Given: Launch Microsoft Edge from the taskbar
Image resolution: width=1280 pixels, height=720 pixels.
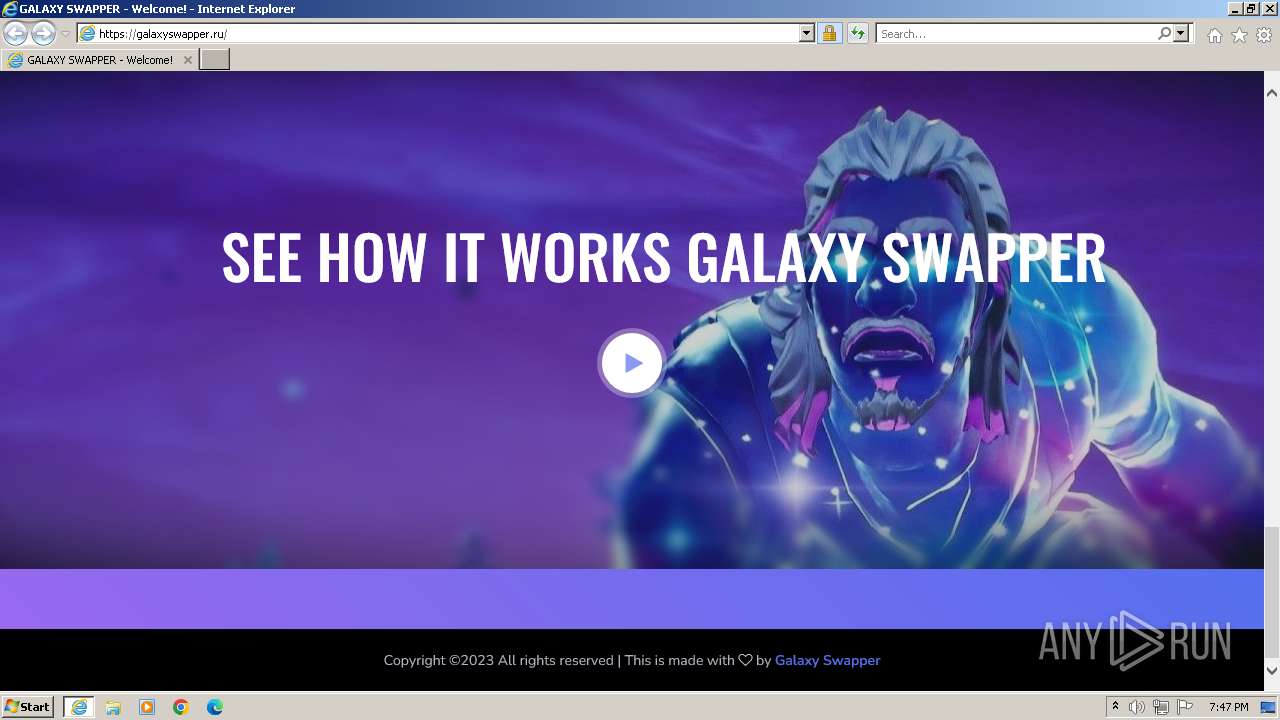Looking at the screenshot, I should [x=215, y=707].
